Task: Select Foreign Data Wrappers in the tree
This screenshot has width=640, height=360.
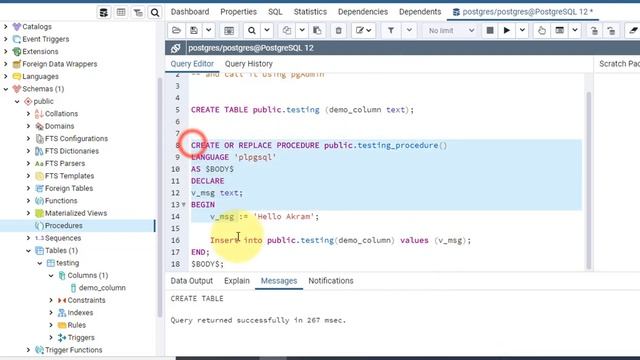Action: click(60, 64)
